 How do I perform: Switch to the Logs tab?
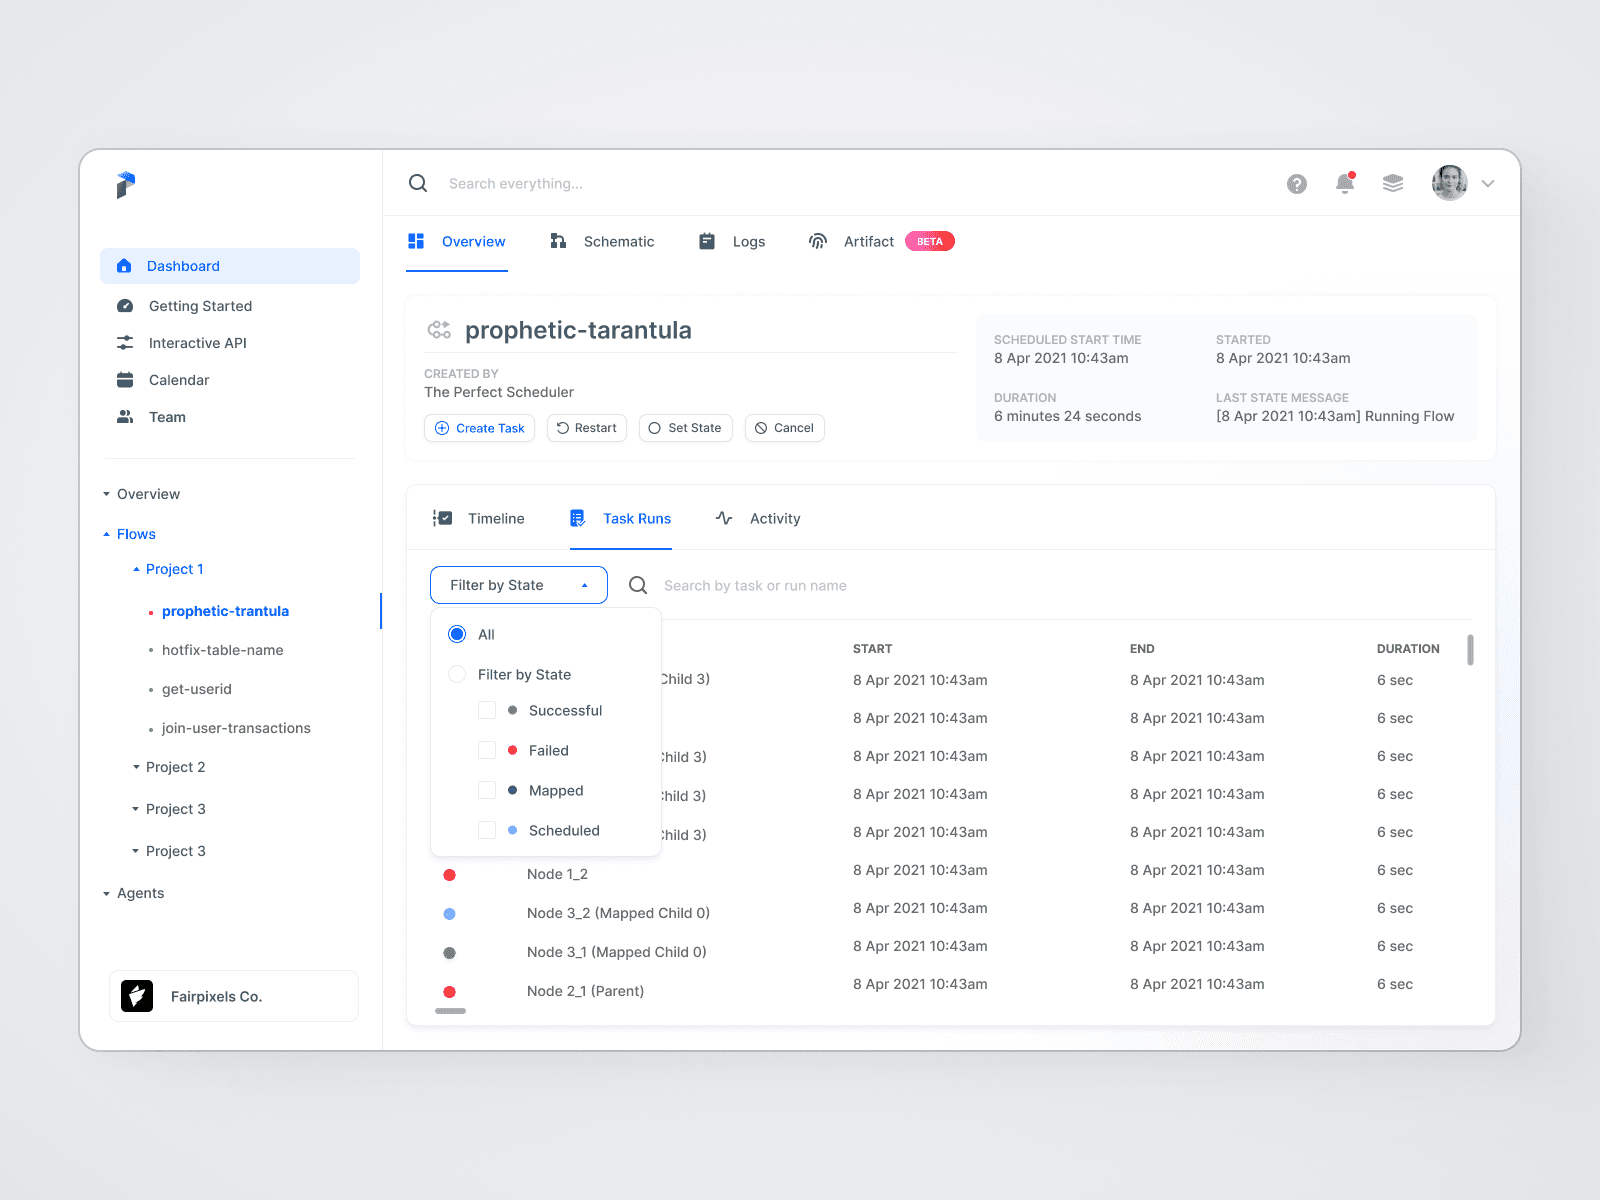(x=732, y=241)
